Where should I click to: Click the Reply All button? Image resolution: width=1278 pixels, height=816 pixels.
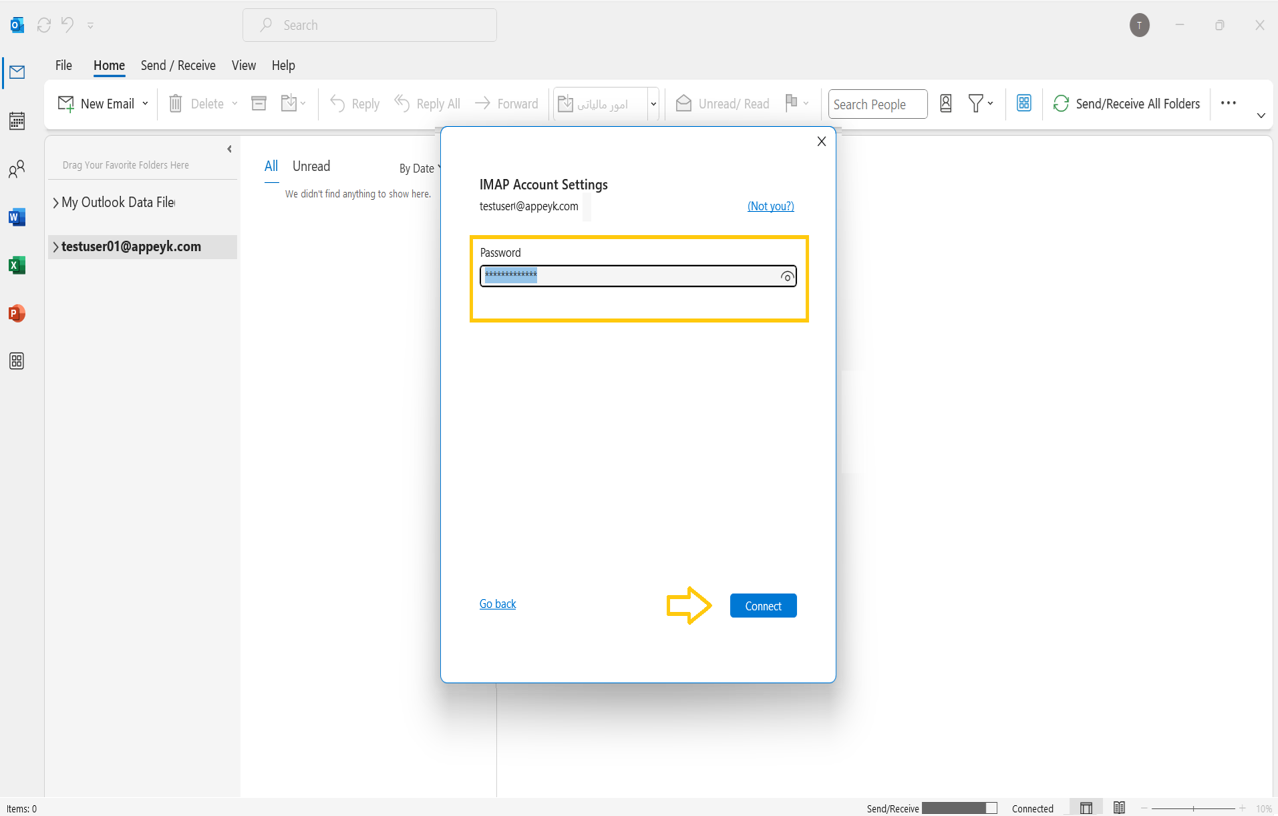point(427,104)
